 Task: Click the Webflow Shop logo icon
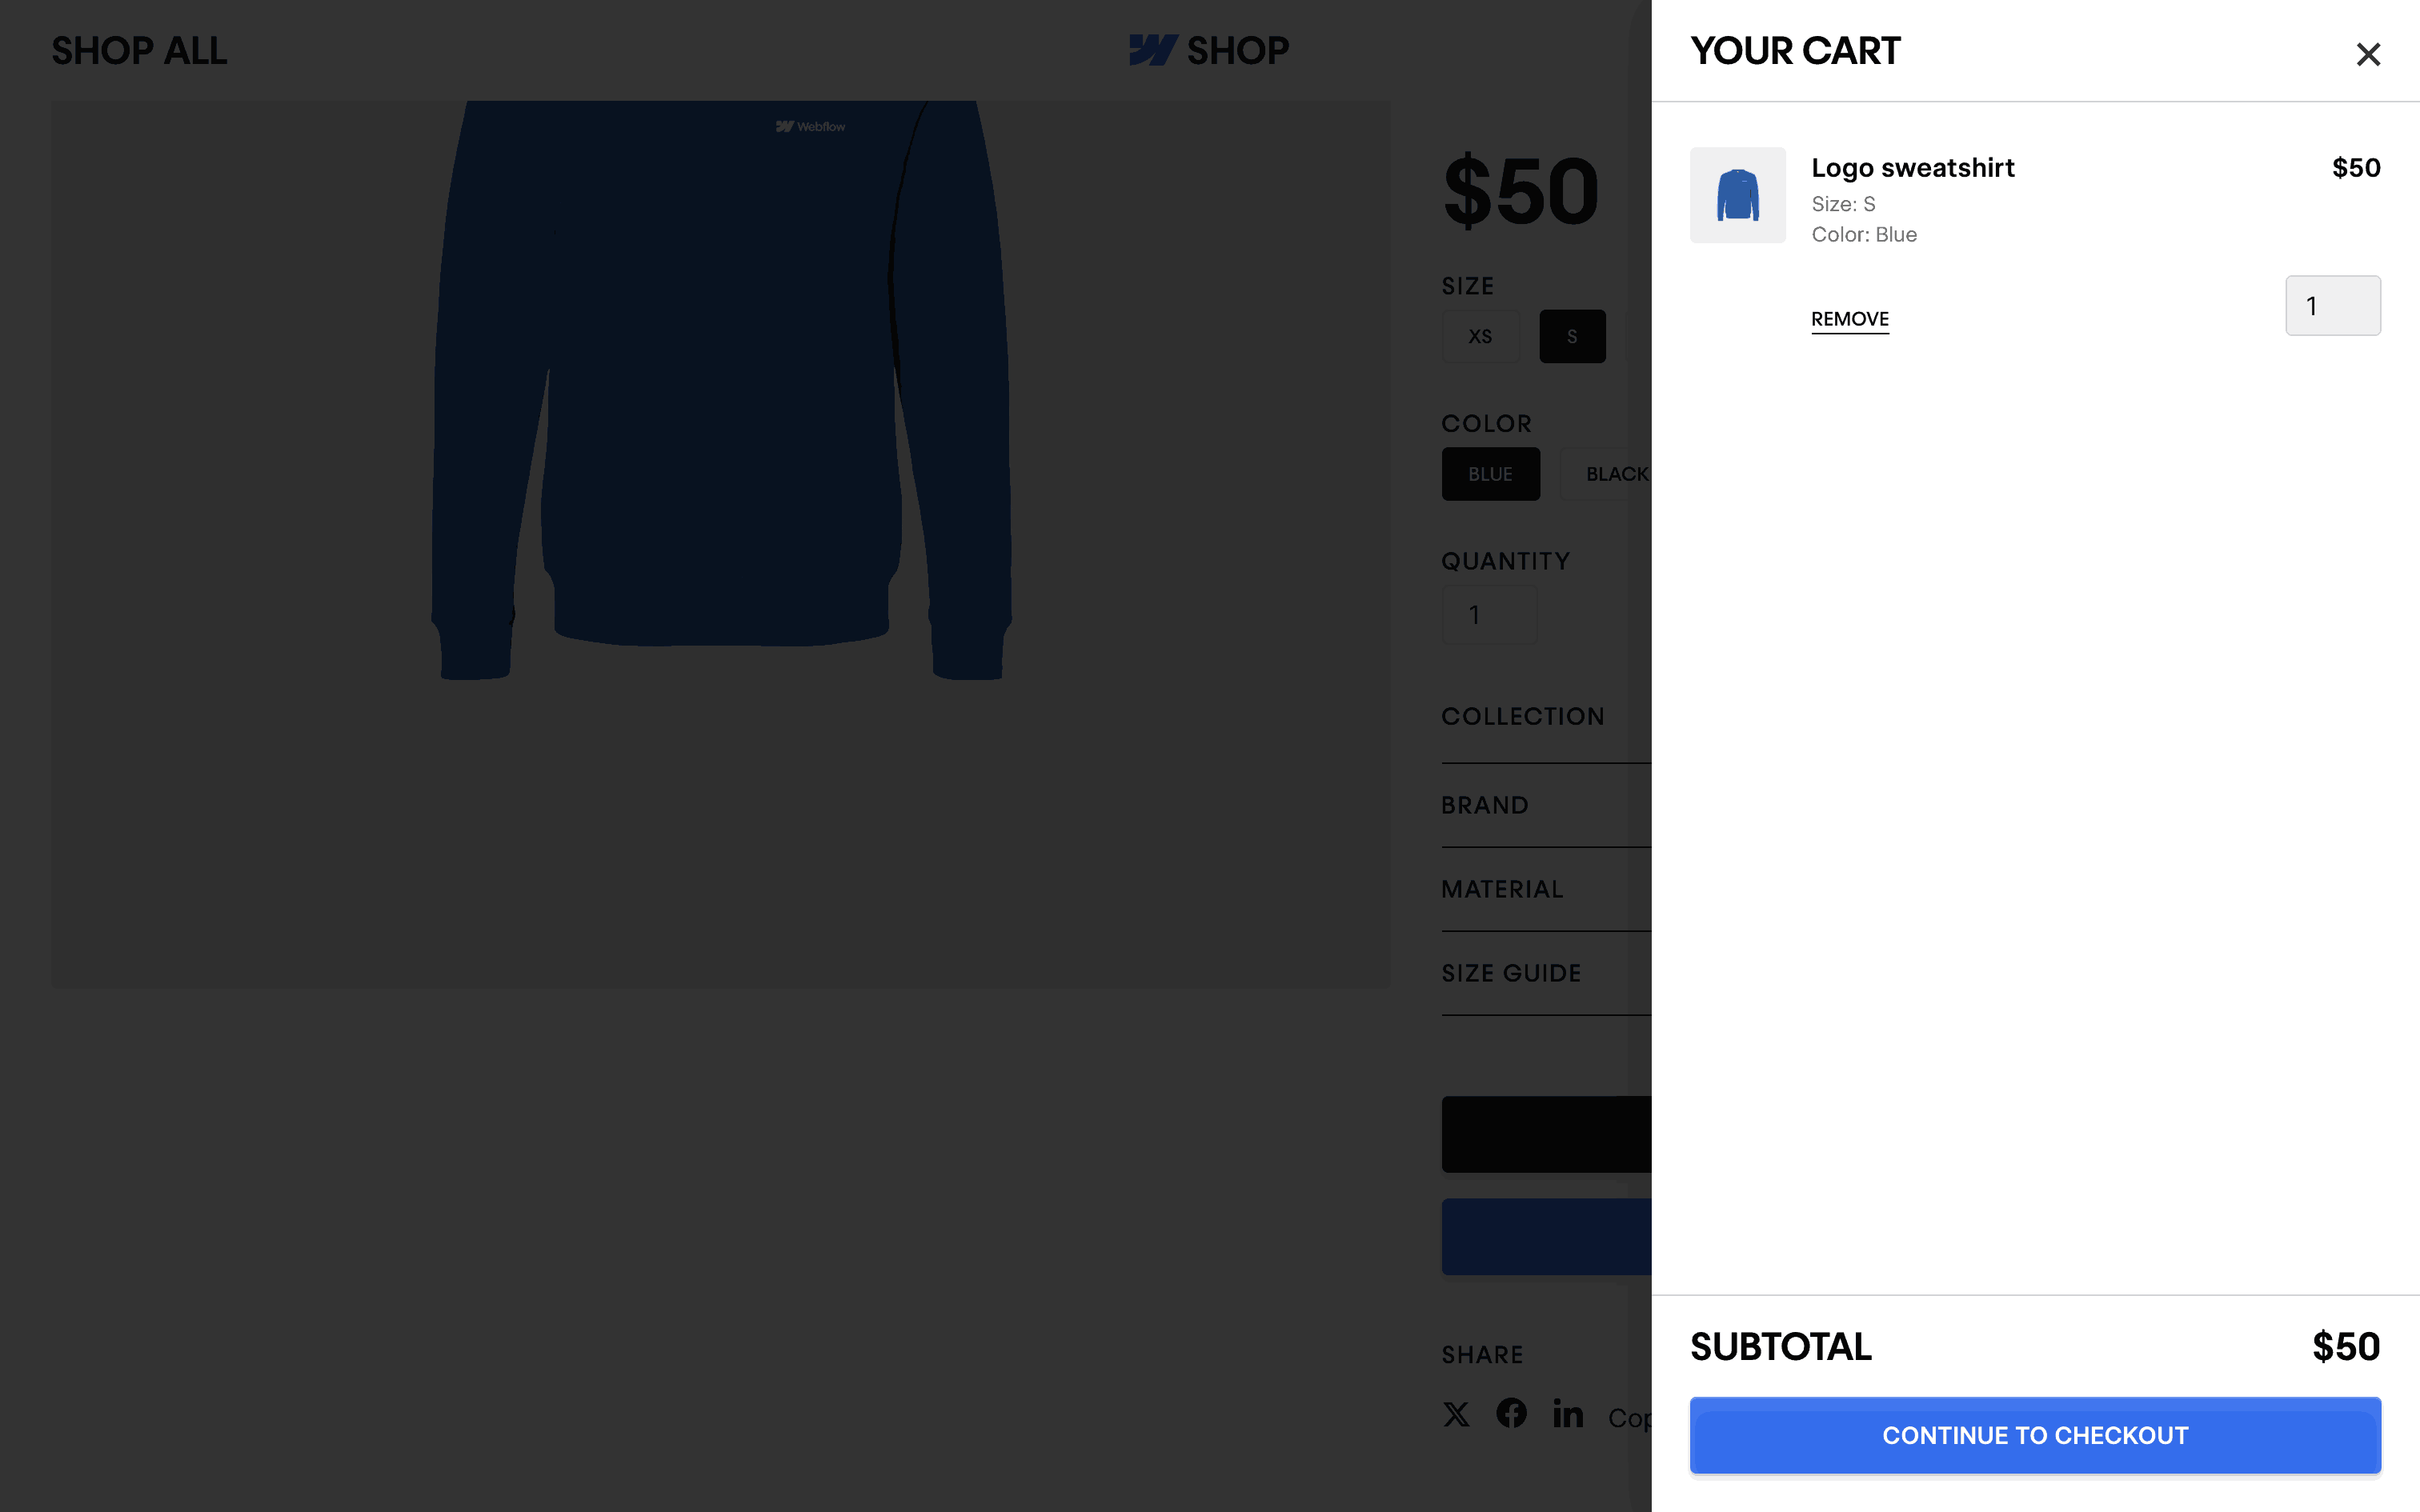tap(1153, 50)
